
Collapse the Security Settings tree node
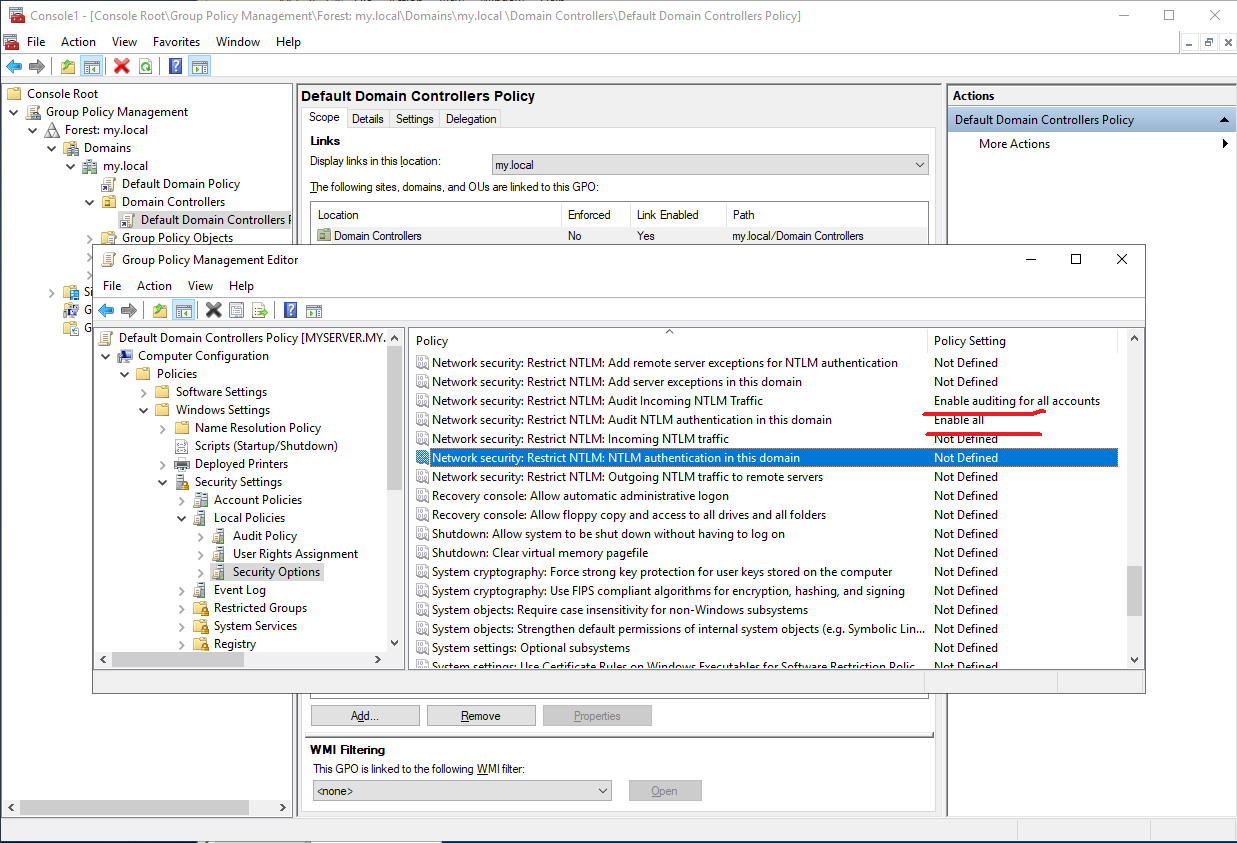(163, 482)
